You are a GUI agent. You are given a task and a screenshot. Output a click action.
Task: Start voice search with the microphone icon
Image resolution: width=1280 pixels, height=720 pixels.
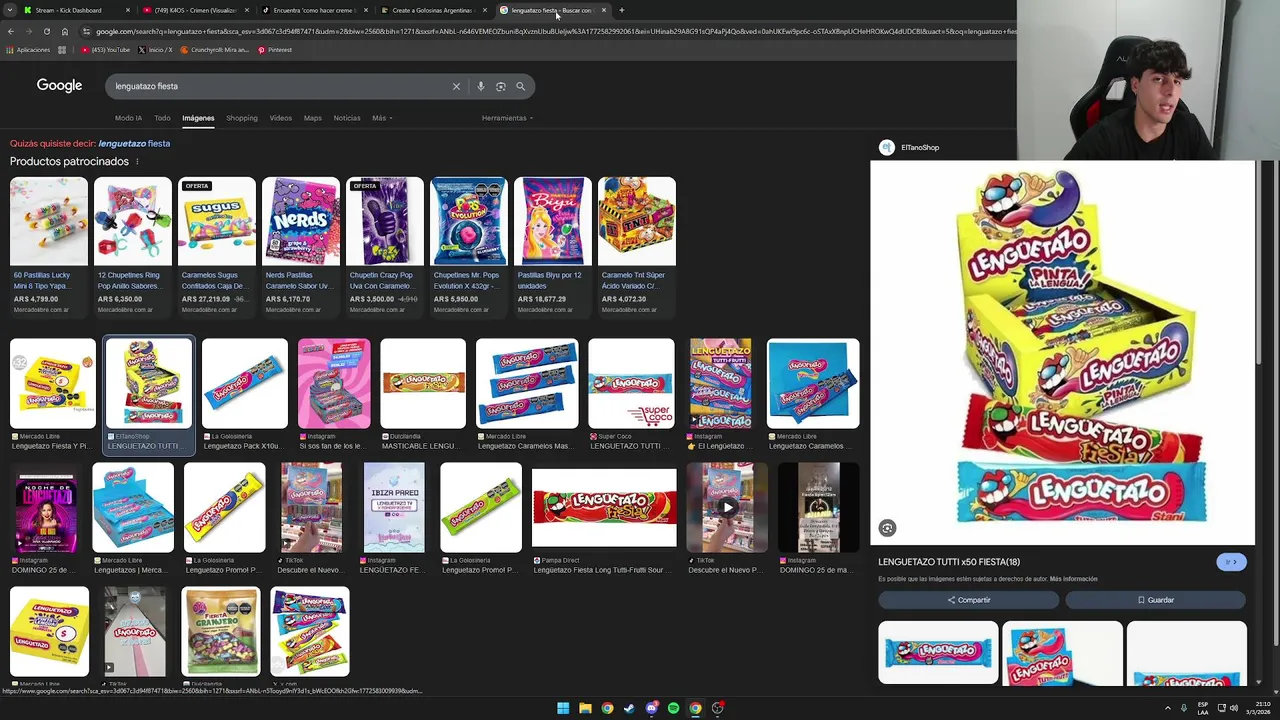(x=481, y=86)
